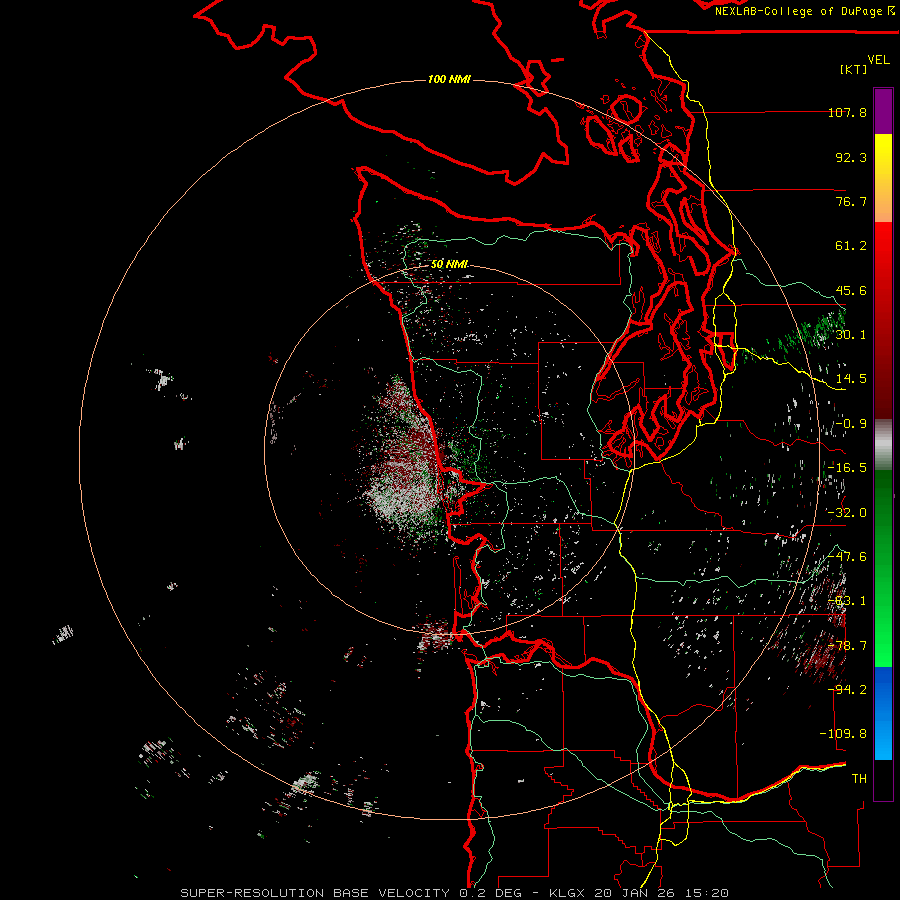Click the TH legend label
Image resolution: width=900 pixels, height=900 pixels.
coord(859,779)
